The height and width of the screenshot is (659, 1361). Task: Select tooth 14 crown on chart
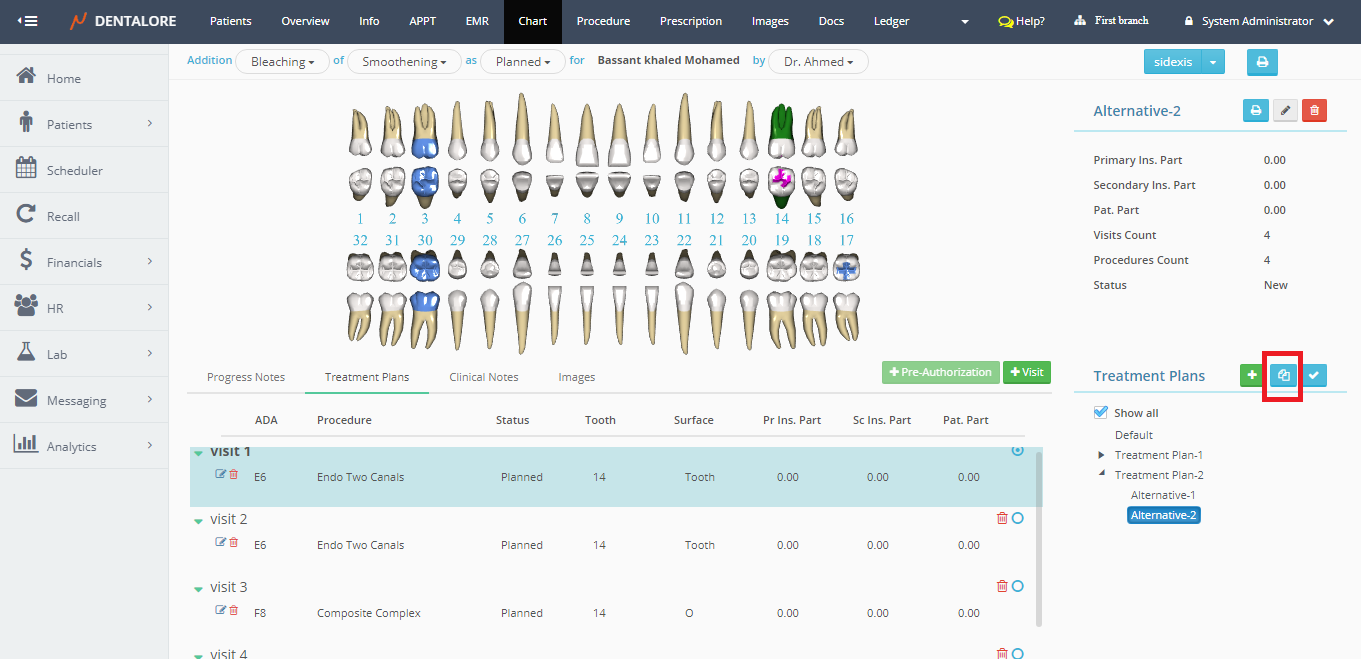click(x=782, y=180)
